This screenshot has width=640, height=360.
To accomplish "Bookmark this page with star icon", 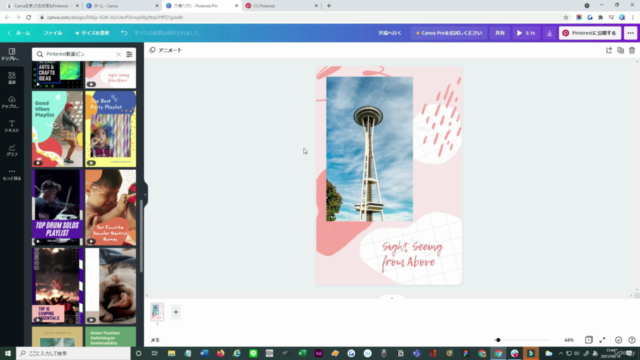I will click(566, 17).
